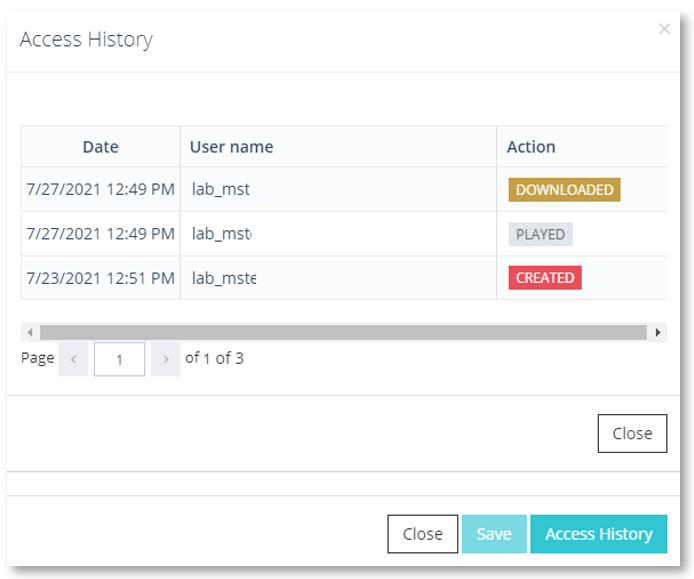Select the PLAYED action badge
The image size is (694, 579).
(x=540, y=234)
